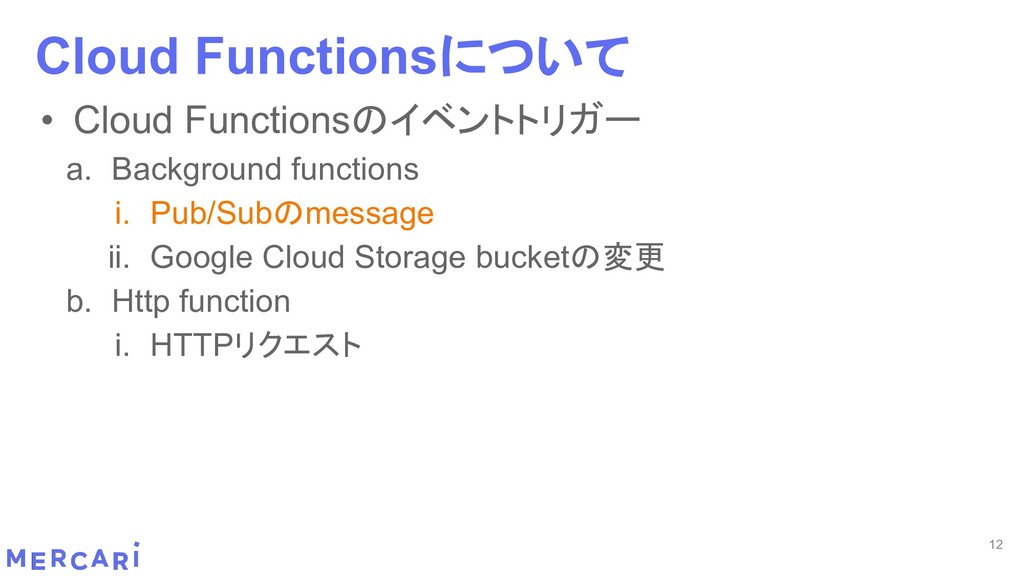Click the kanji 変更 at line end
1024x576 pixels.
click(634, 258)
